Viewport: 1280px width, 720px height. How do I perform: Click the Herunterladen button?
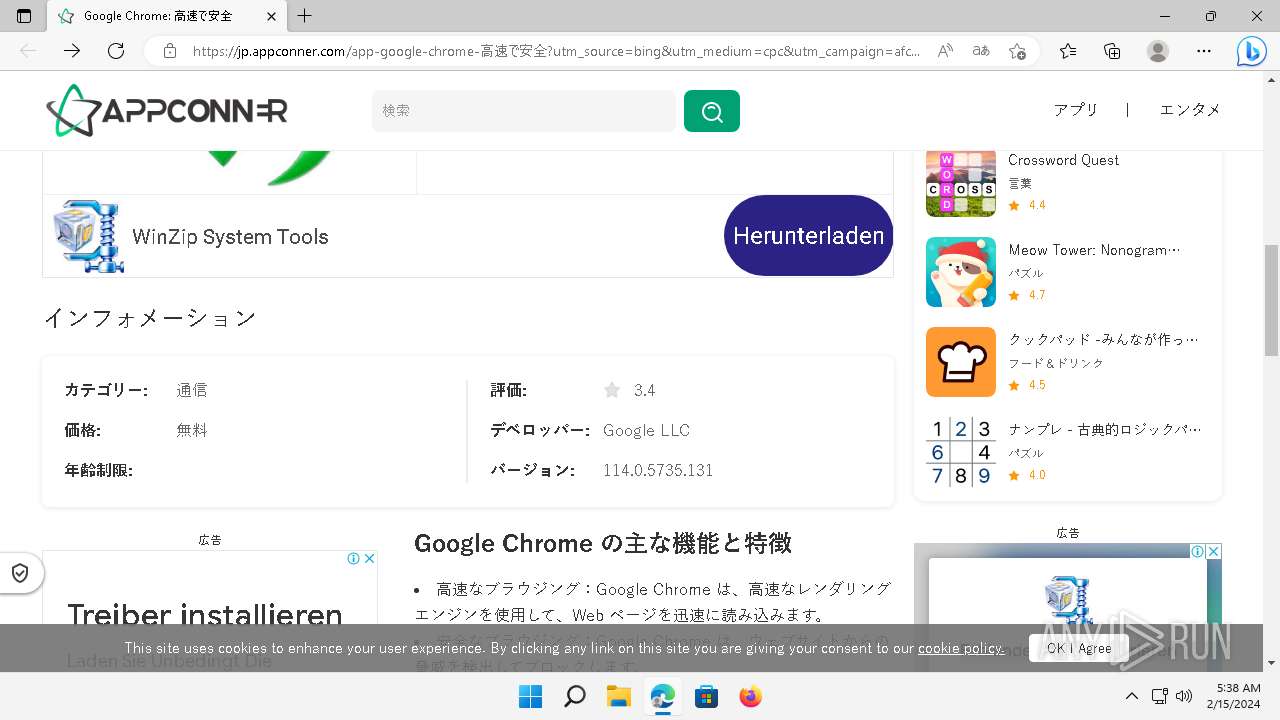pos(808,236)
